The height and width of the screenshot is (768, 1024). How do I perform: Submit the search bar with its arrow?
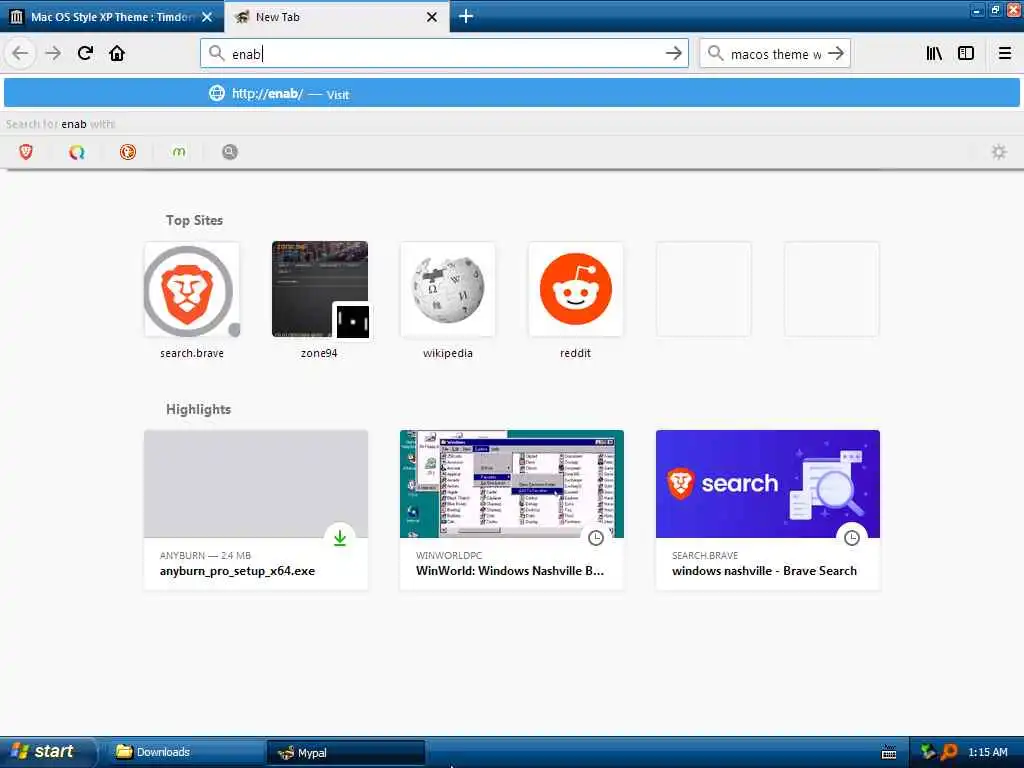coord(836,54)
